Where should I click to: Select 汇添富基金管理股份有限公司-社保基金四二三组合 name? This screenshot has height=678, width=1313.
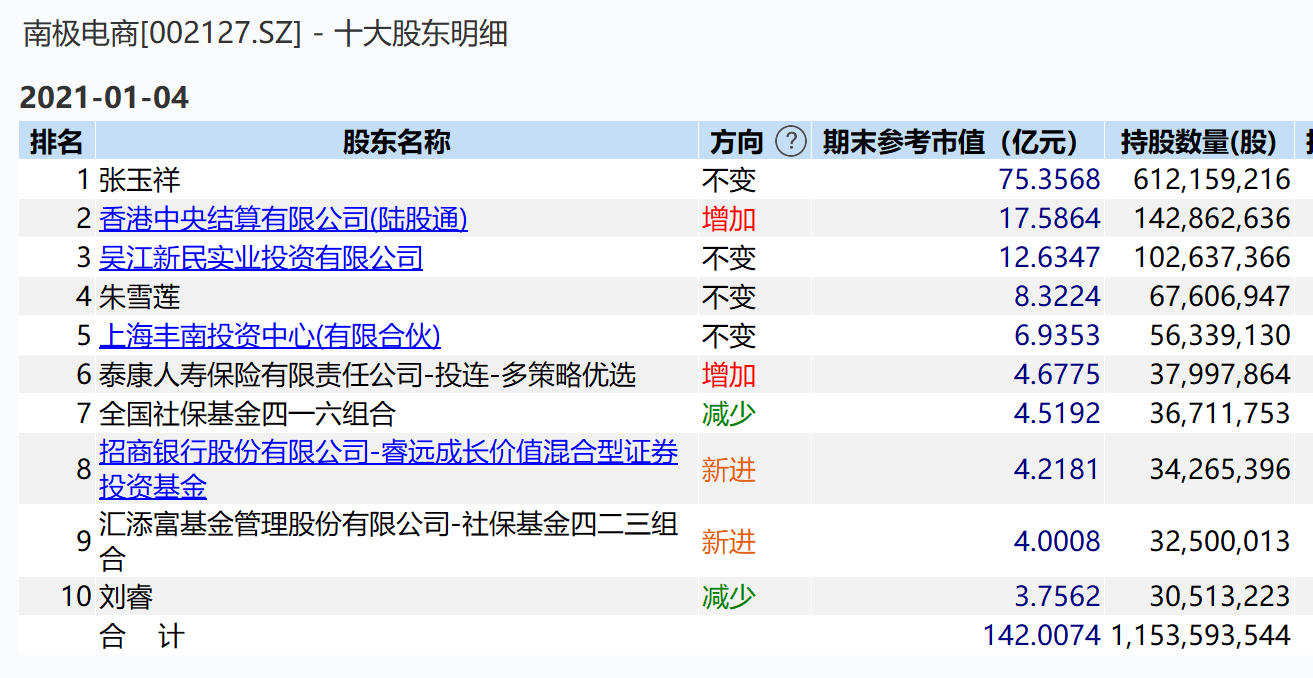[x=389, y=541]
